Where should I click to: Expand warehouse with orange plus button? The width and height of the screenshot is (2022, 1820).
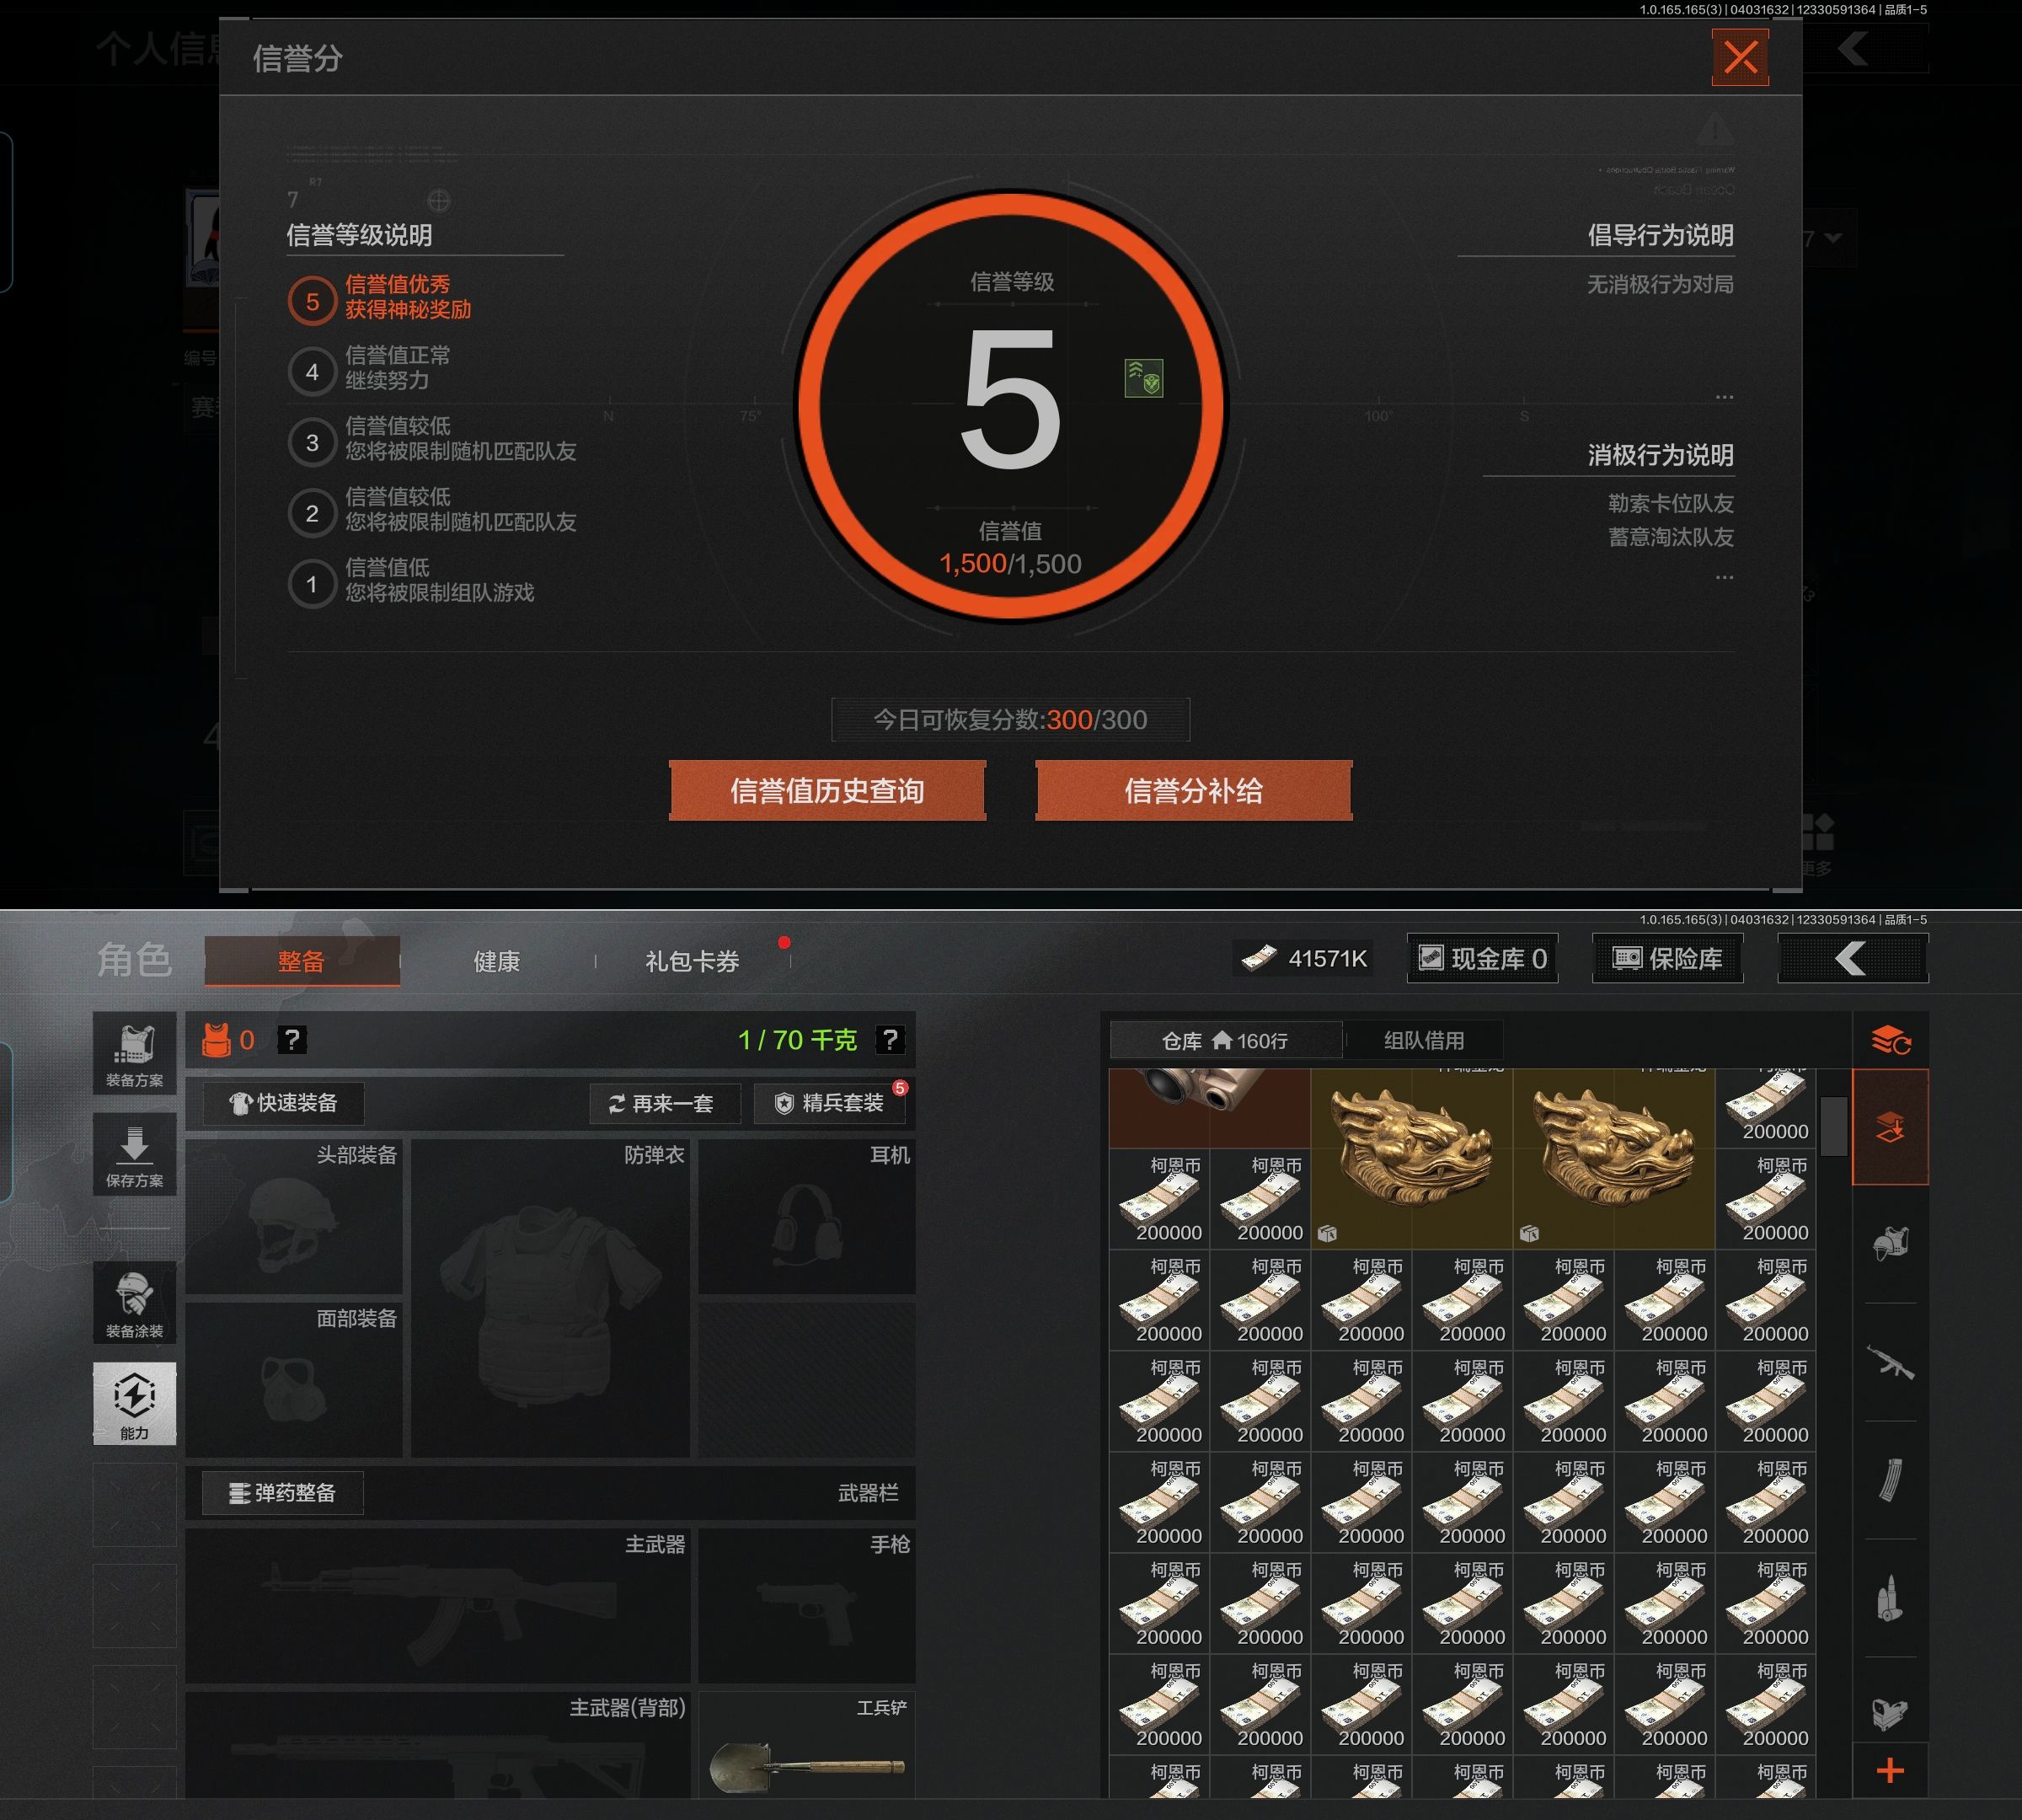(x=1890, y=1771)
